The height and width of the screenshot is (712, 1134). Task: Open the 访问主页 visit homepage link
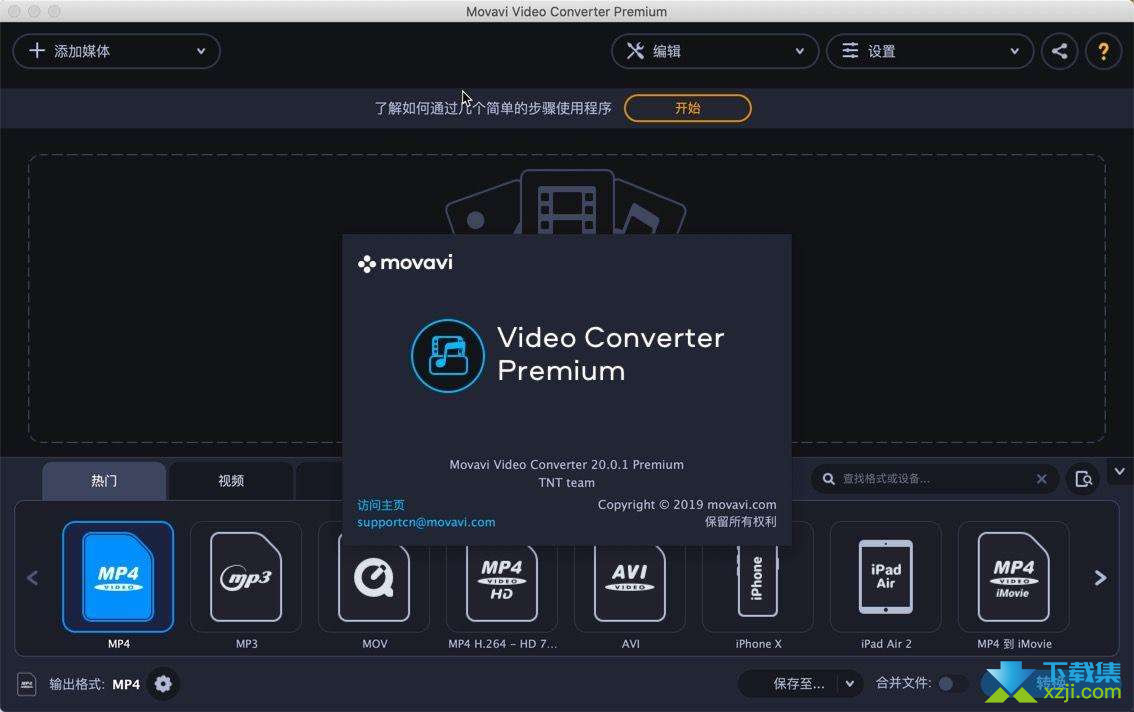(x=381, y=505)
